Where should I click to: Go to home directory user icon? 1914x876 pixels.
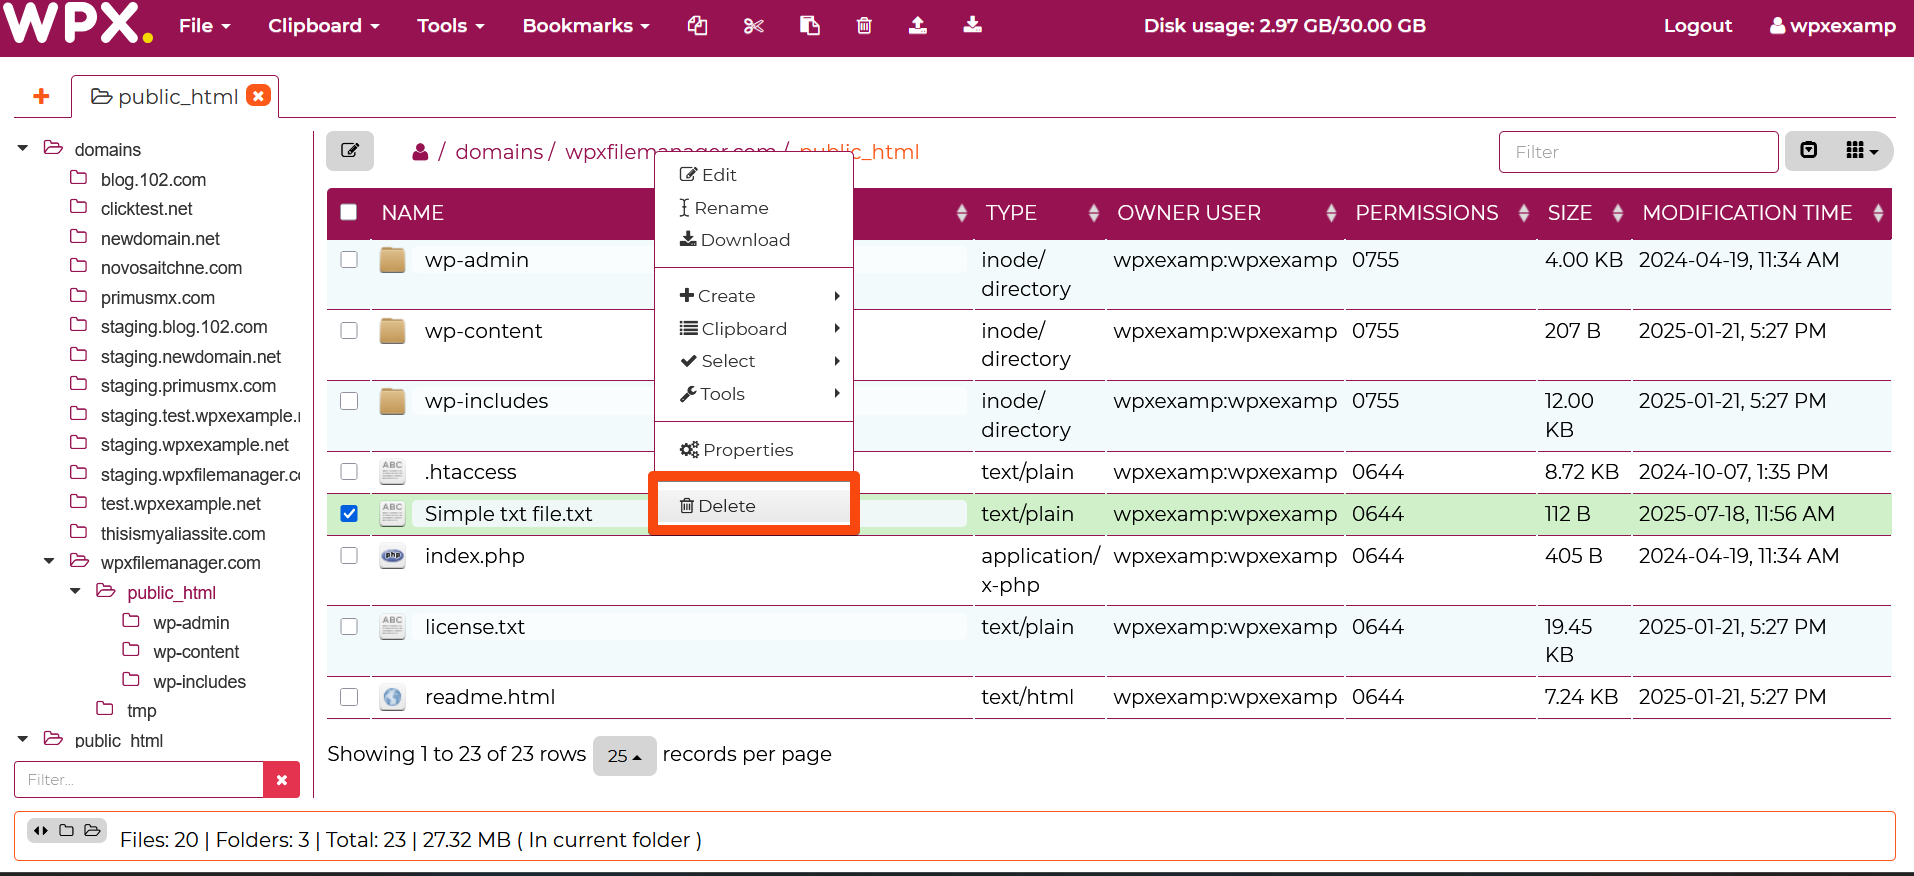[x=420, y=152]
